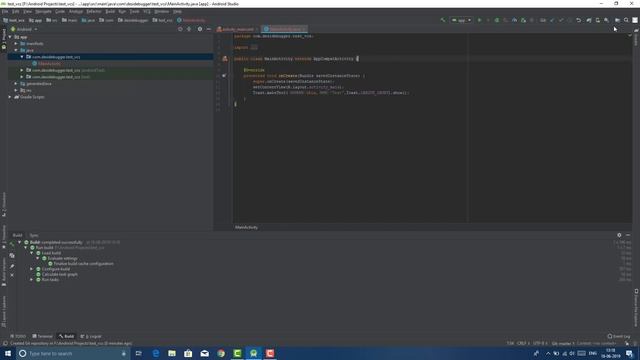
Task: Open Microsoft Store from taskbar
Action: [x=188, y=353]
